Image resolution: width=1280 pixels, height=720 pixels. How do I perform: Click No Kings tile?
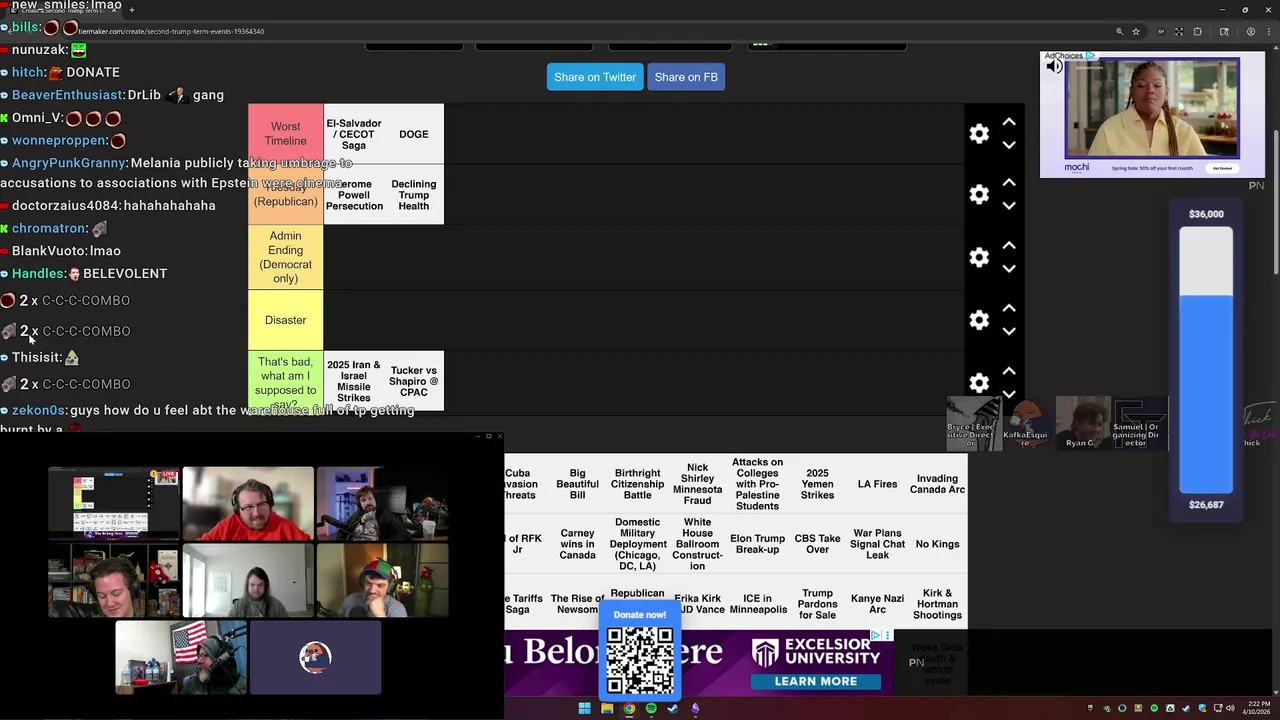(937, 544)
